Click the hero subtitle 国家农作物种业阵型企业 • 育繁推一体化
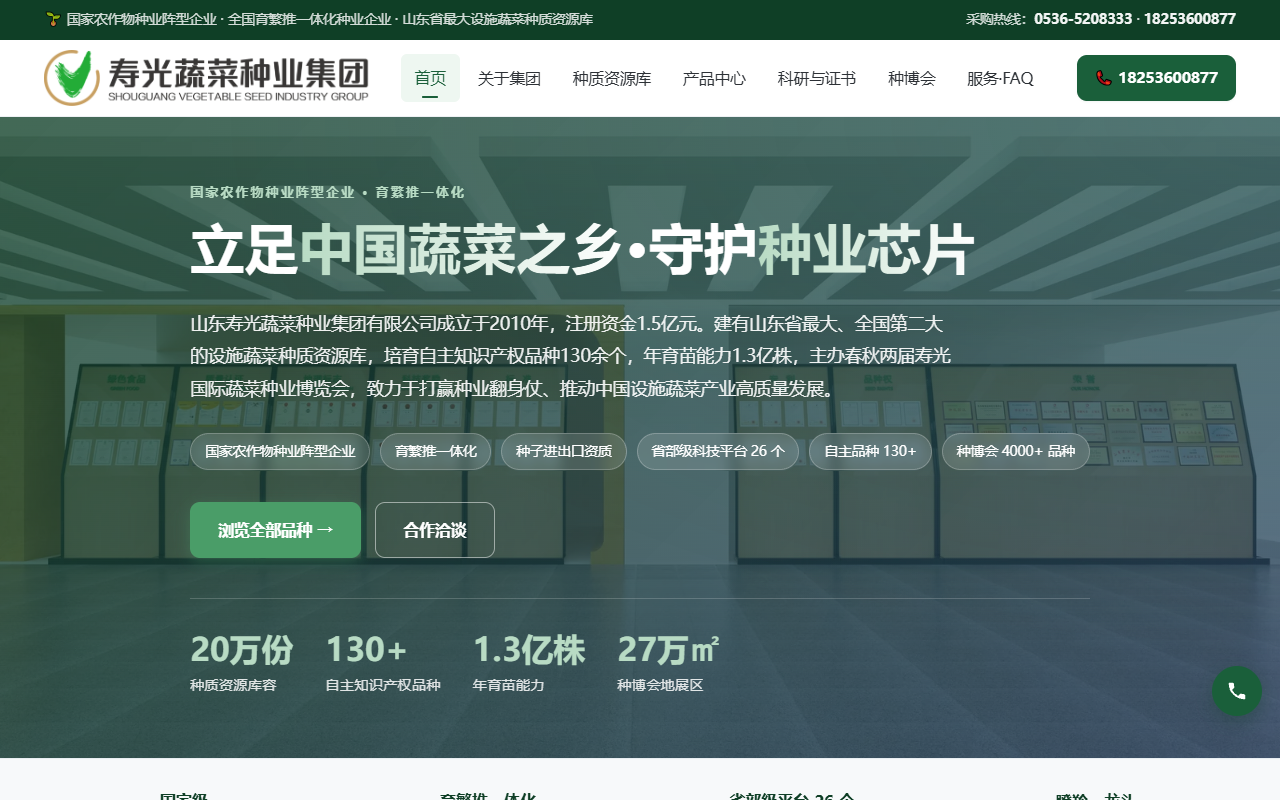The height and width of the screenshot is (800, 1280). coord(327,192)
